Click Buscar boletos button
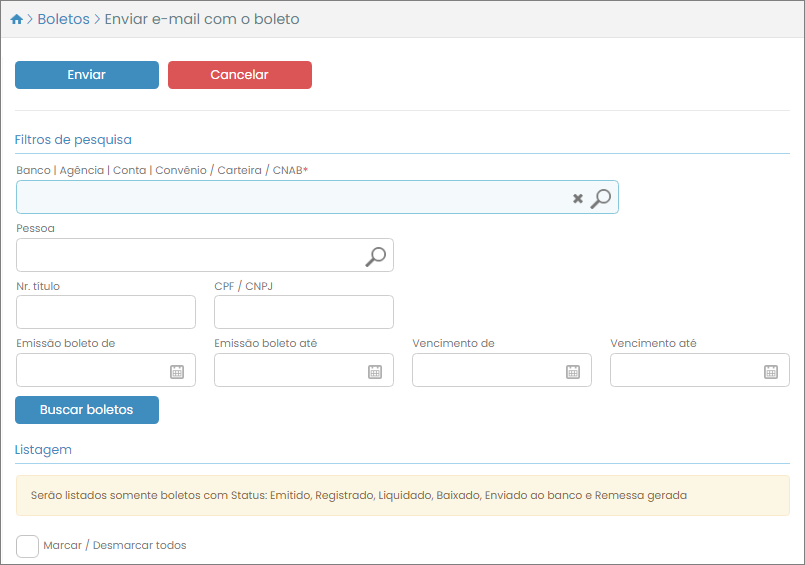Viewport: 805px width, 565px height. [87, 410]
